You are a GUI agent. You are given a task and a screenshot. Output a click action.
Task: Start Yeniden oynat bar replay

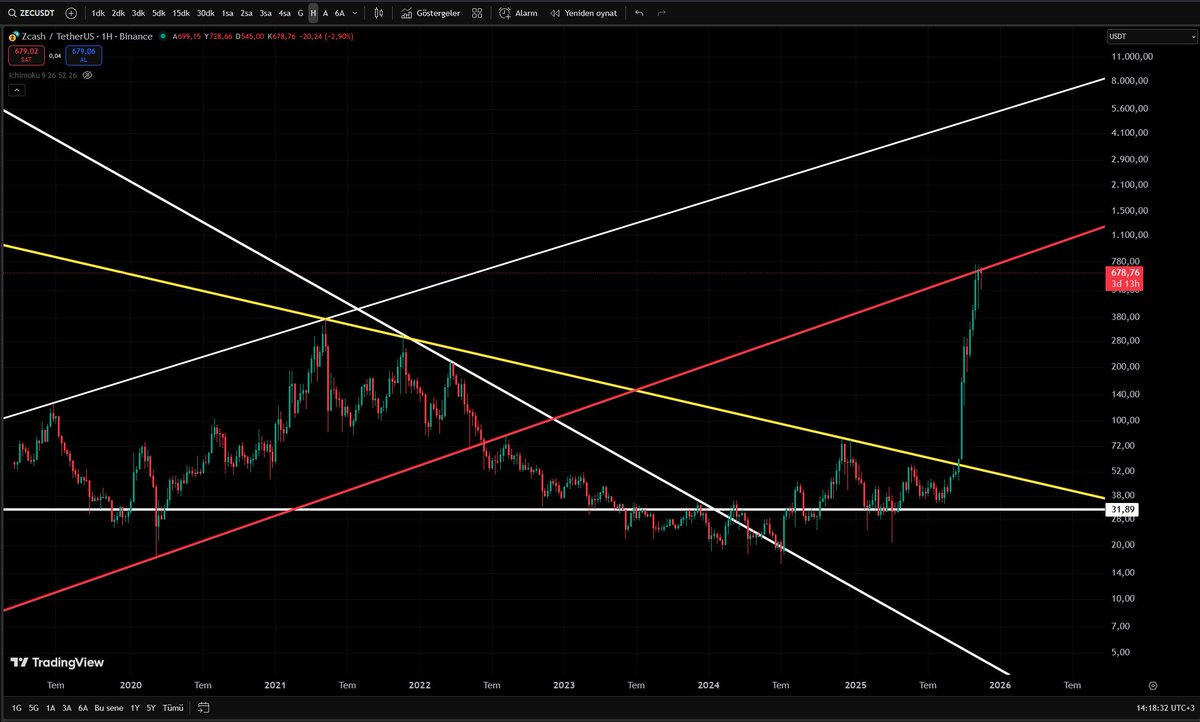click(584, 14)
